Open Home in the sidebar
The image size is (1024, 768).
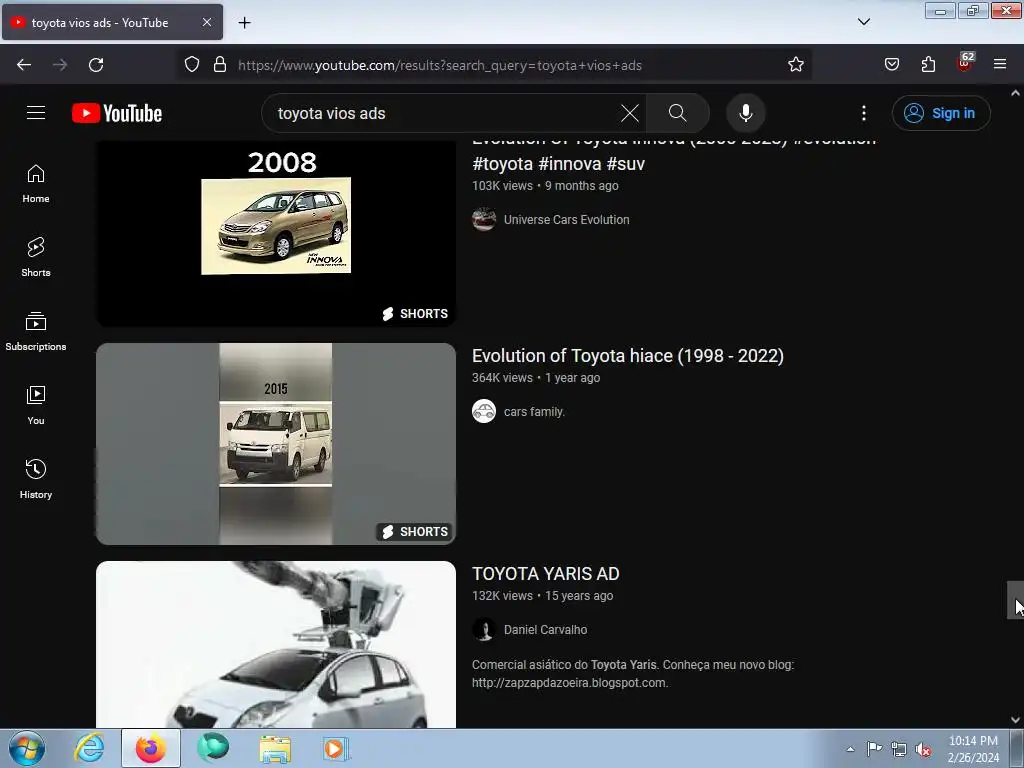coord(36,184)
